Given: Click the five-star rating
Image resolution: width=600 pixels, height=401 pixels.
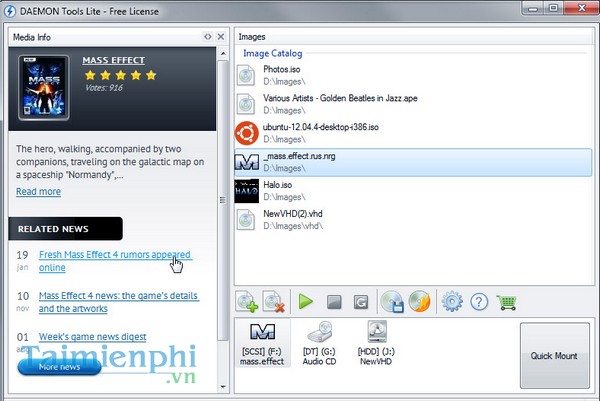Looking at the screenshot, I should click(121, 75).
